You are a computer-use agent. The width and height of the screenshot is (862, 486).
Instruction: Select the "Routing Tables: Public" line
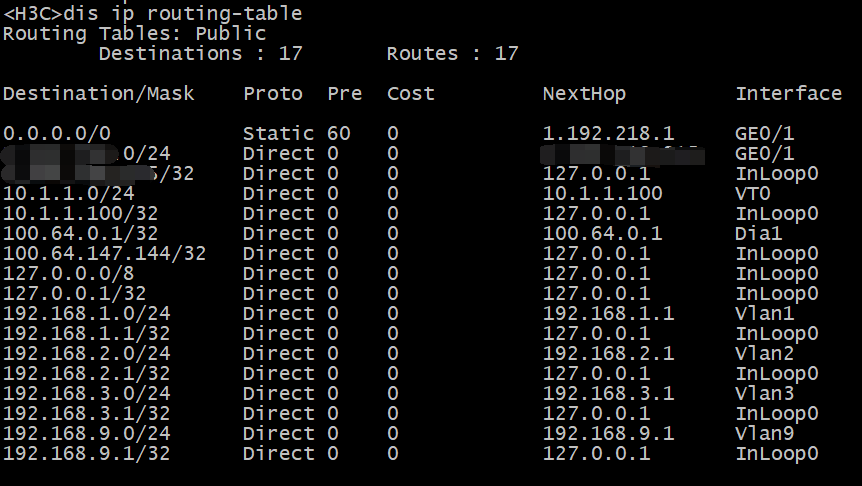click(134, 33)
